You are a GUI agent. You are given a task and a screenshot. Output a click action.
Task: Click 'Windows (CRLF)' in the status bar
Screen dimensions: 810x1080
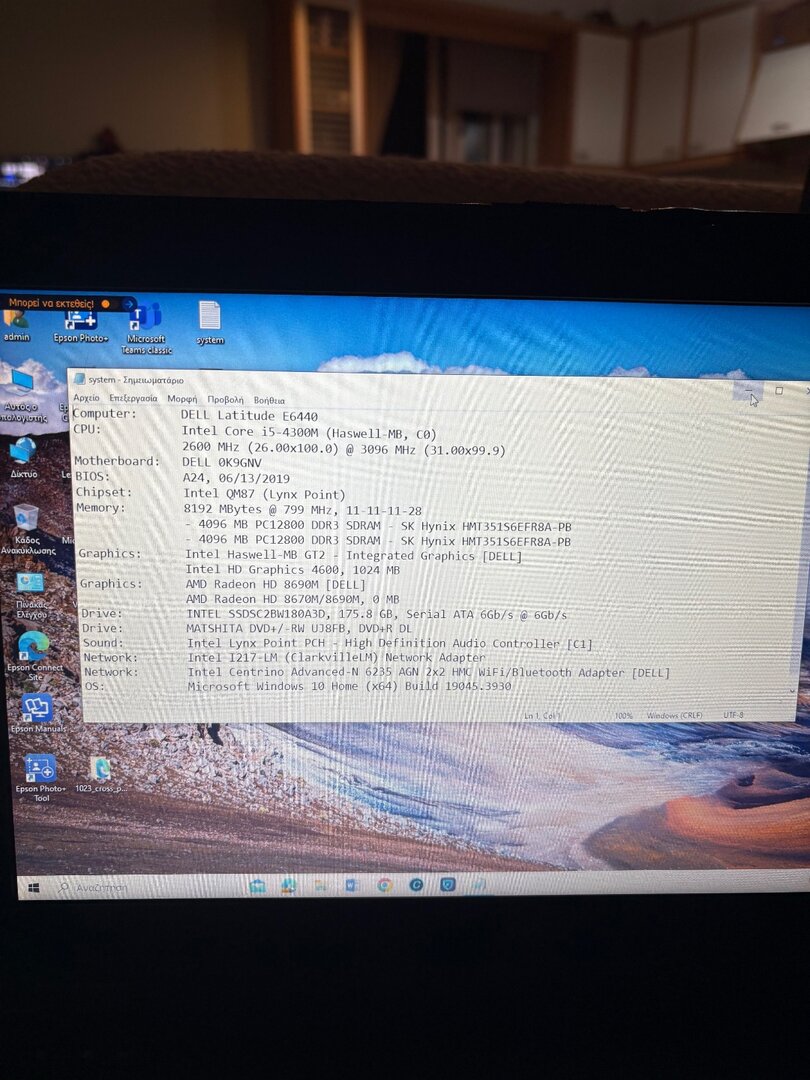click(674, 716)
